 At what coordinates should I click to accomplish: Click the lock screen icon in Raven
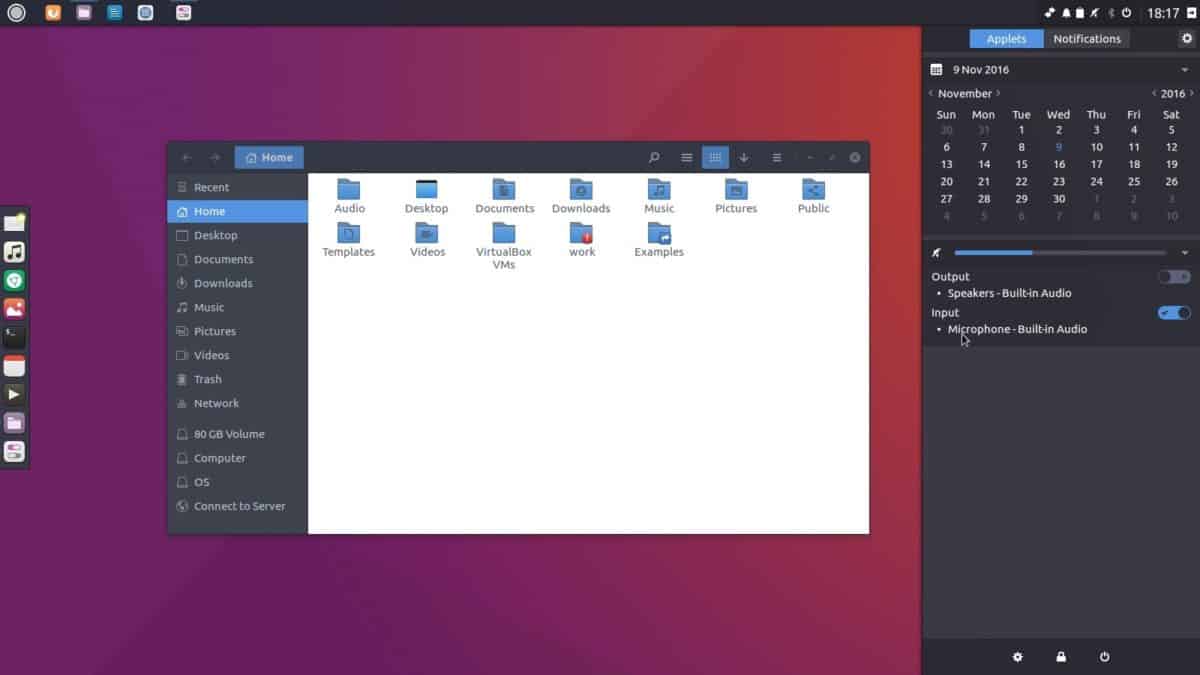tap(1060, 657)
